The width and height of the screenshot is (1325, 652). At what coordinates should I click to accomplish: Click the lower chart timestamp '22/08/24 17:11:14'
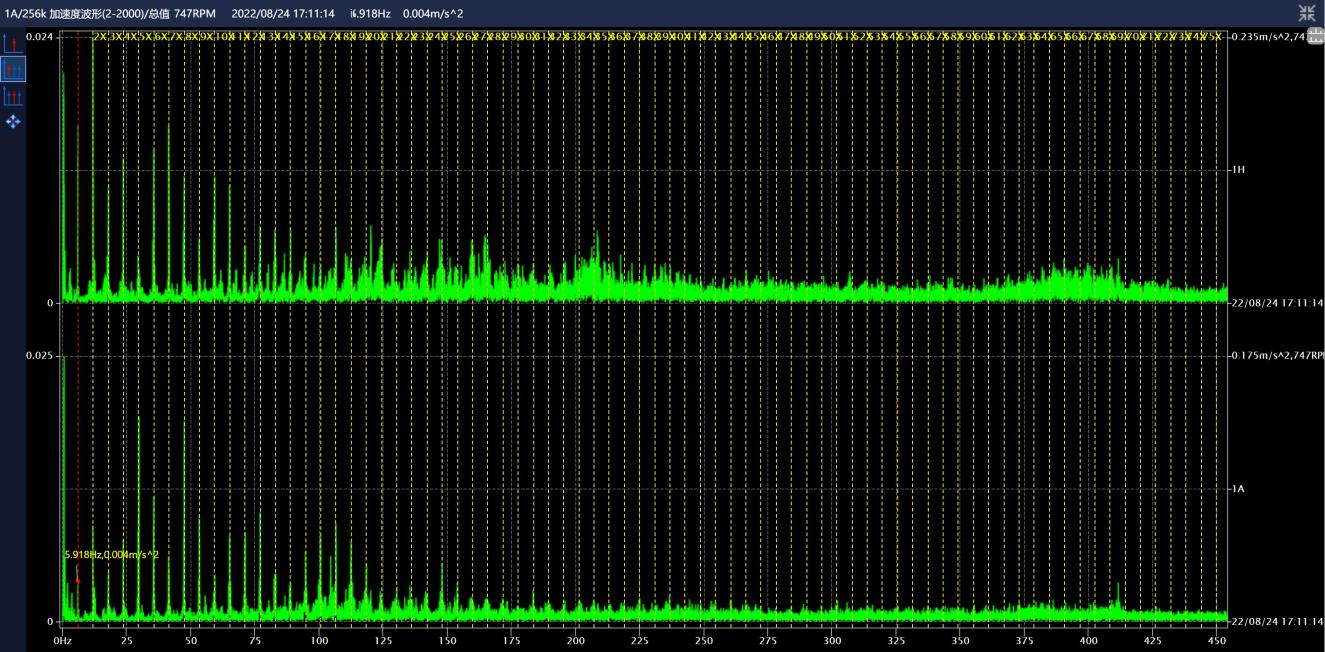tap(1277, 622)
